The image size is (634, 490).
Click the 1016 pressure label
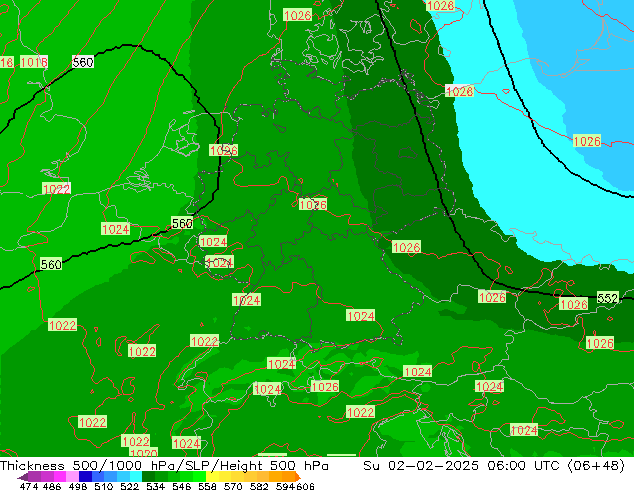(34, 62)
